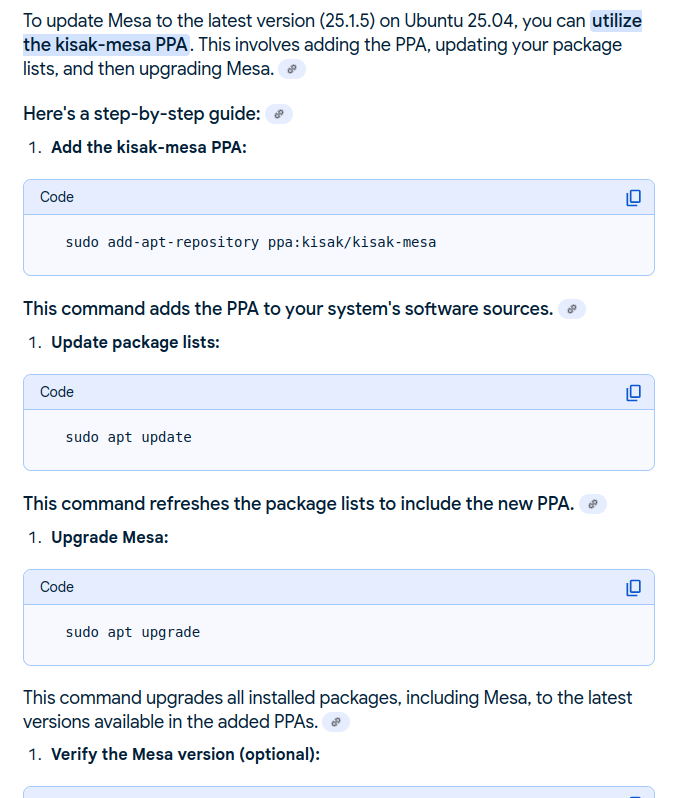Click "Code" label above apt update command
This screenshot has height=798, width=687.
point(57,392)
